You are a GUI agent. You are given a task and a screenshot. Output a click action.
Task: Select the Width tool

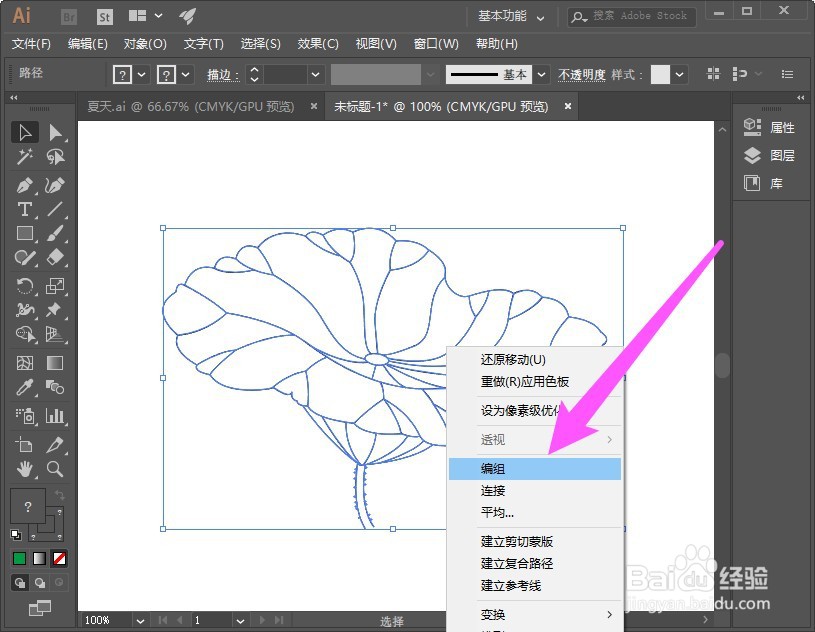24,310
